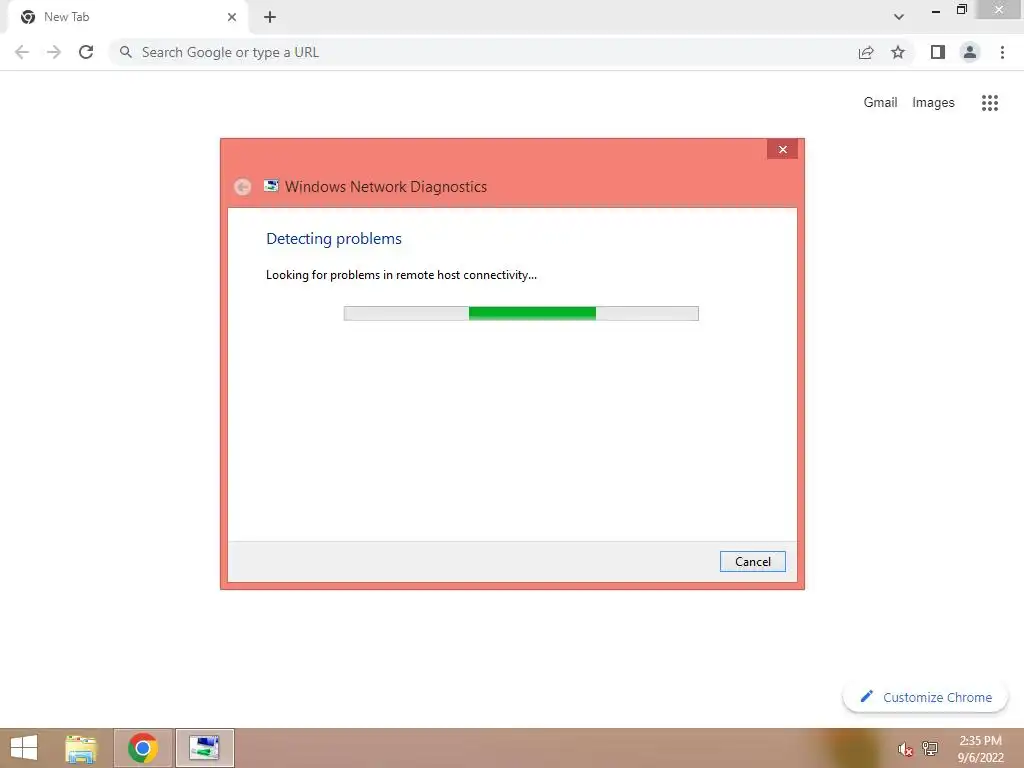Screen dimensions: 1024x768
Task: Click the Chrome back navigation arrow
Action: pyautogui.click(x=22, y=52)
